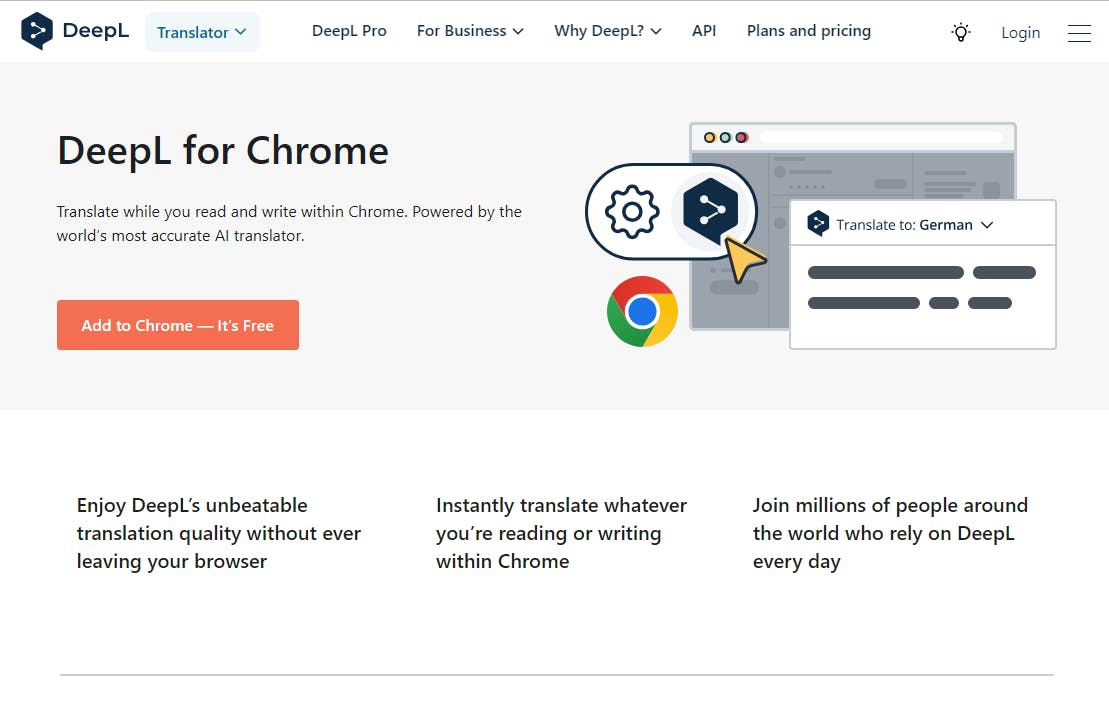Open the API menu item
The width and height of the screenshot is (1109, 710).
coord(704,31)
